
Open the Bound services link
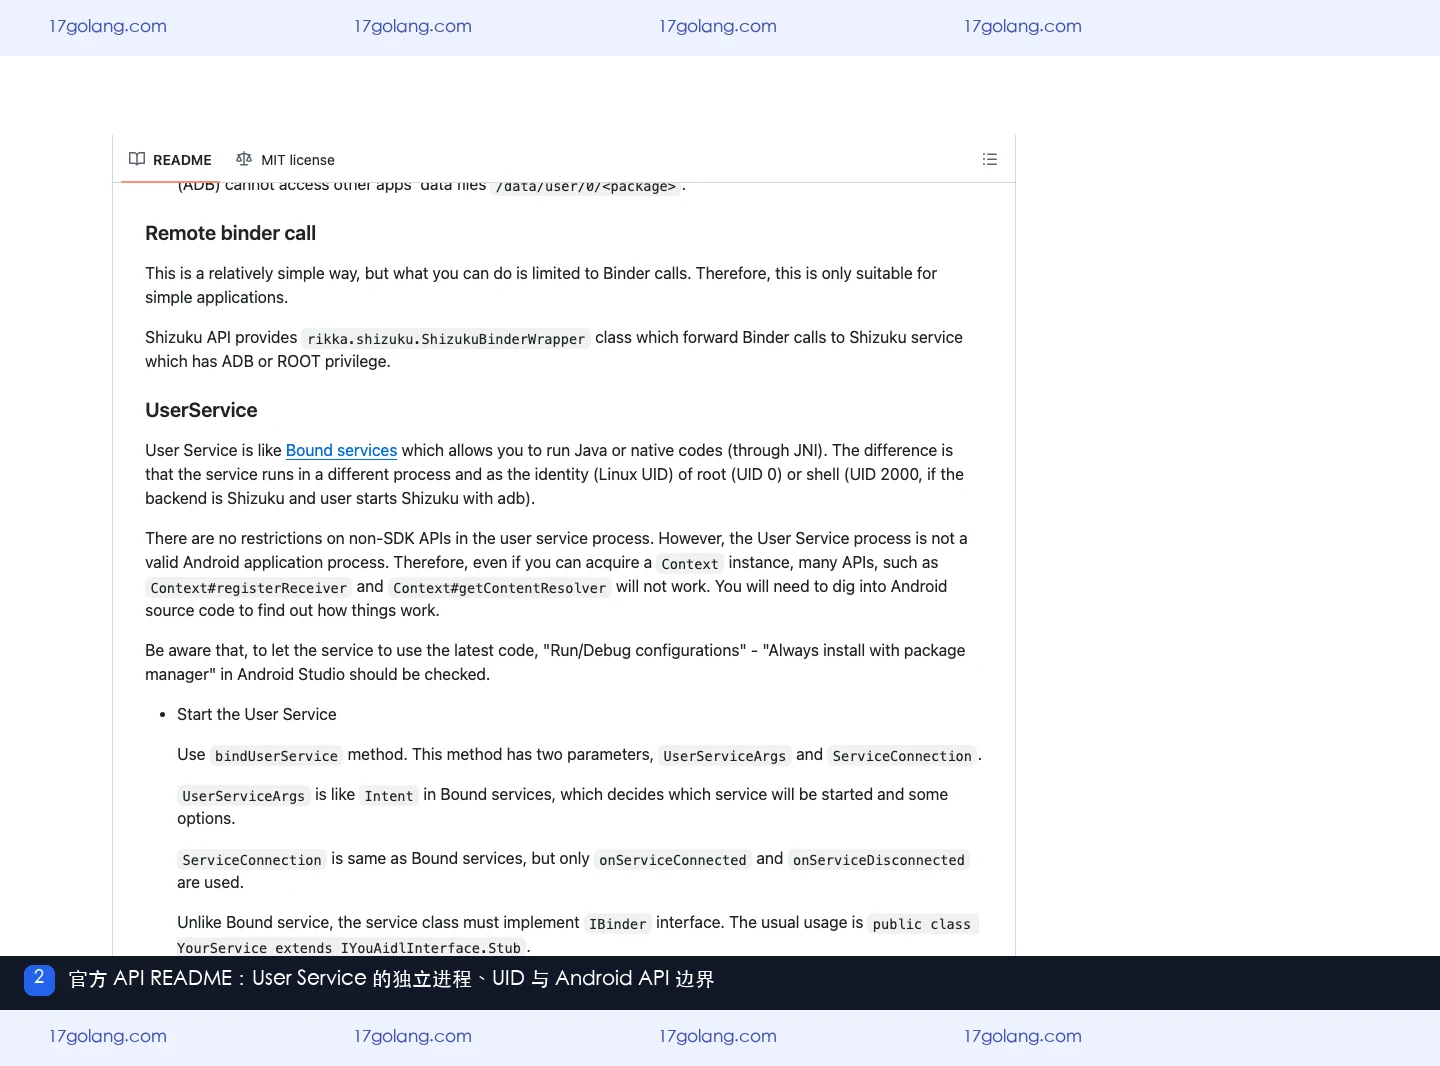(x=341, y=450)
